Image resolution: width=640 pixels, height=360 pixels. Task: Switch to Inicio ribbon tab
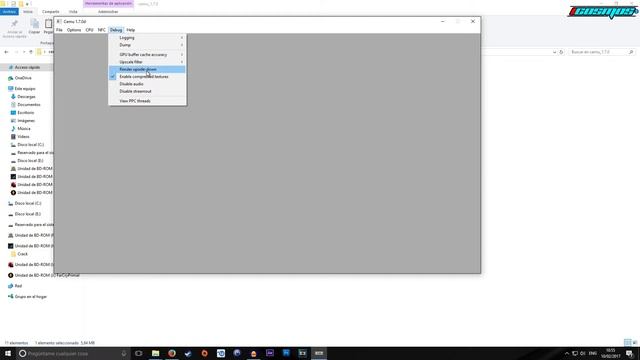tap(28, 12)
